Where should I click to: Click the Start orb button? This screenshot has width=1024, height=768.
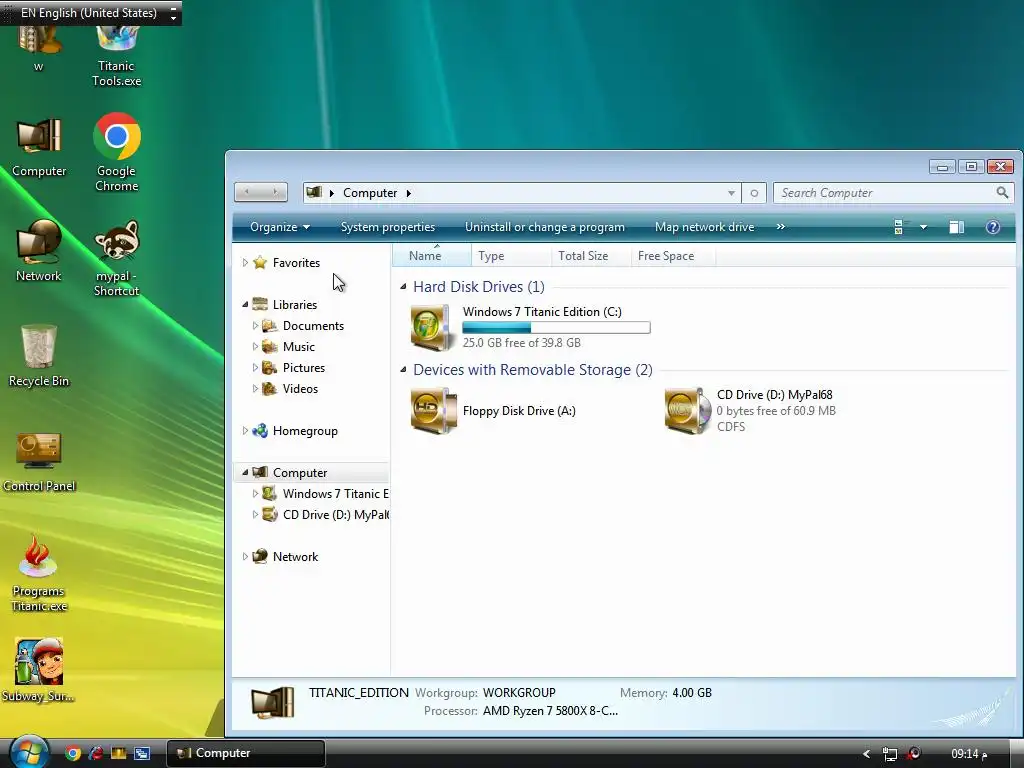click(x=29, y=753)
